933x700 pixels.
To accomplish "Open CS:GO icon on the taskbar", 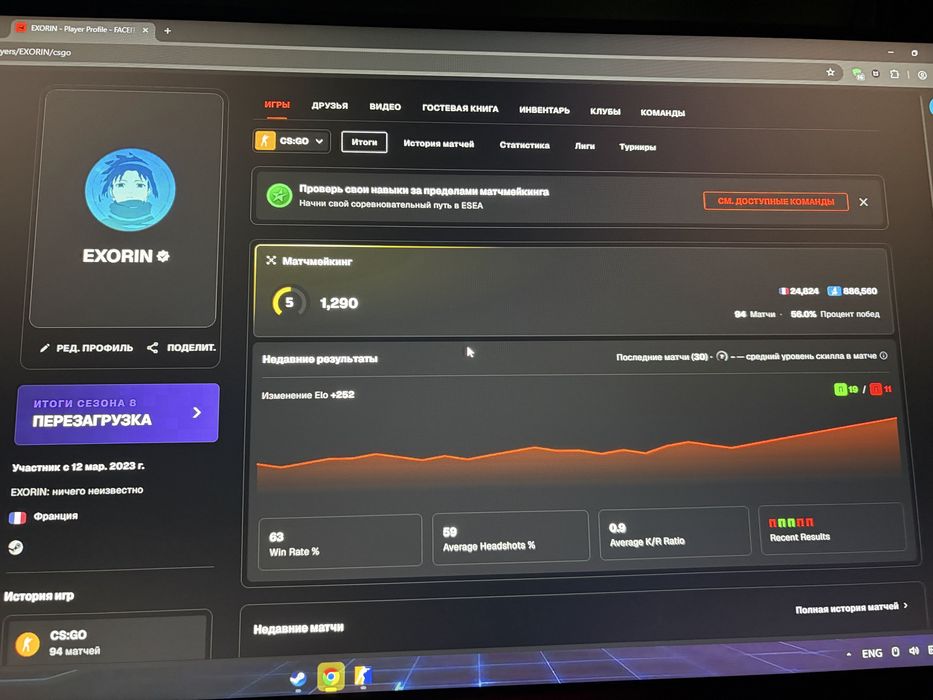I will [363, 676].
